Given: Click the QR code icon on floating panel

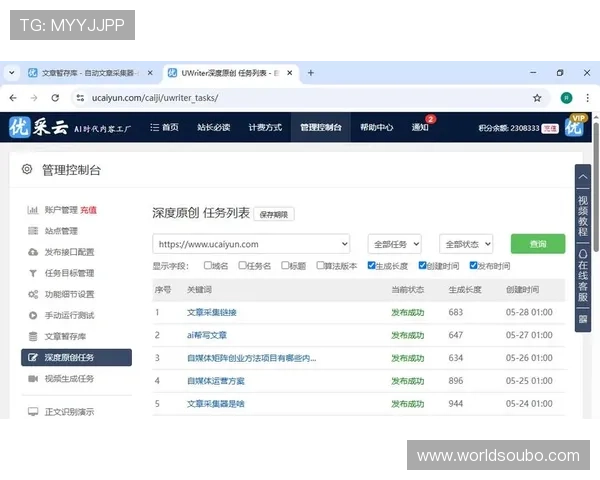Looking at the screenshot, I should pos(583,318).
